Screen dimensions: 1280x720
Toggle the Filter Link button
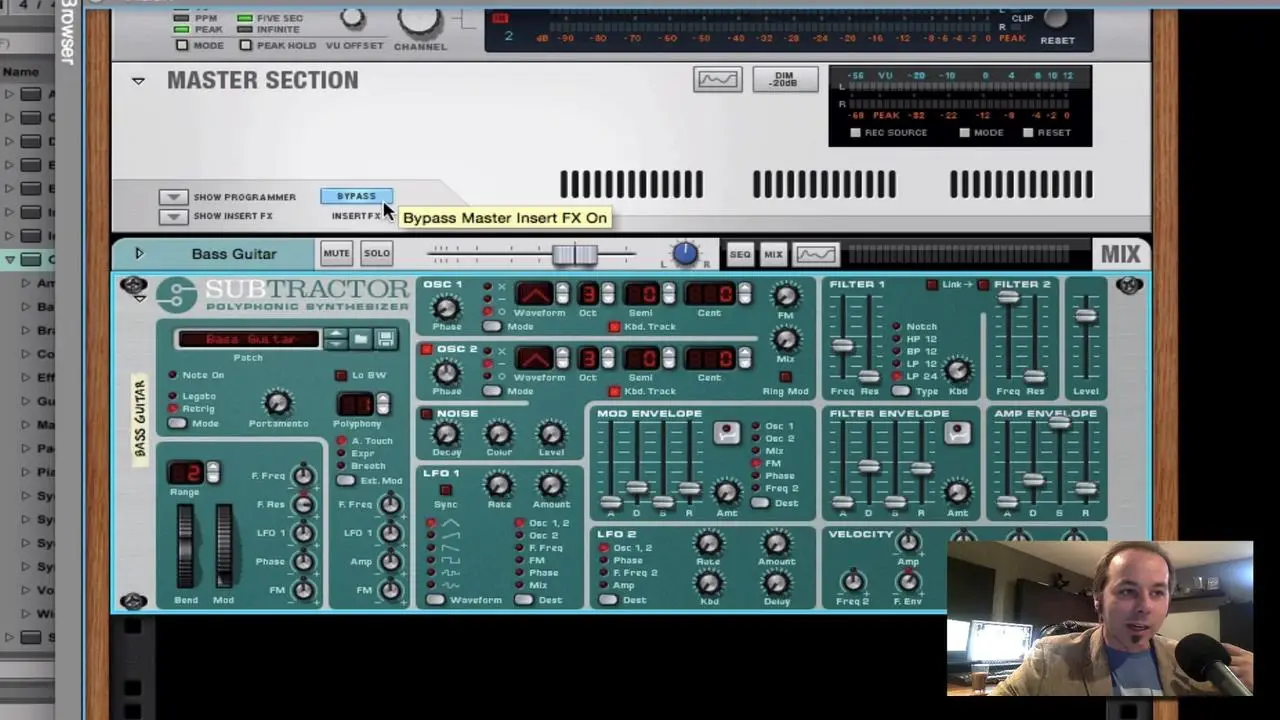pyautogui.click(x=932, y=285)
